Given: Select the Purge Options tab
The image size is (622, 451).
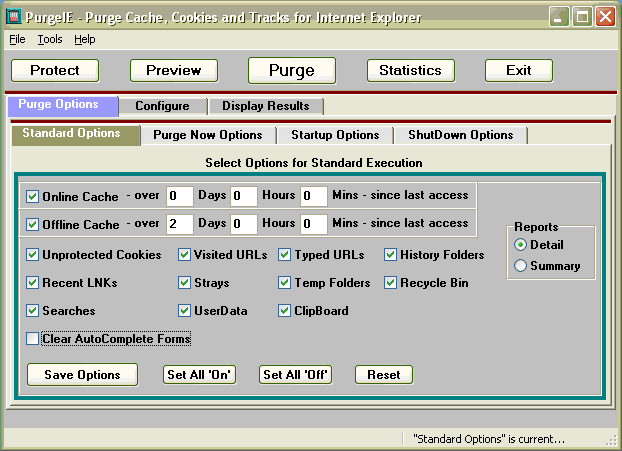Looking at the screenshot, I should click(x=63, y=106).
